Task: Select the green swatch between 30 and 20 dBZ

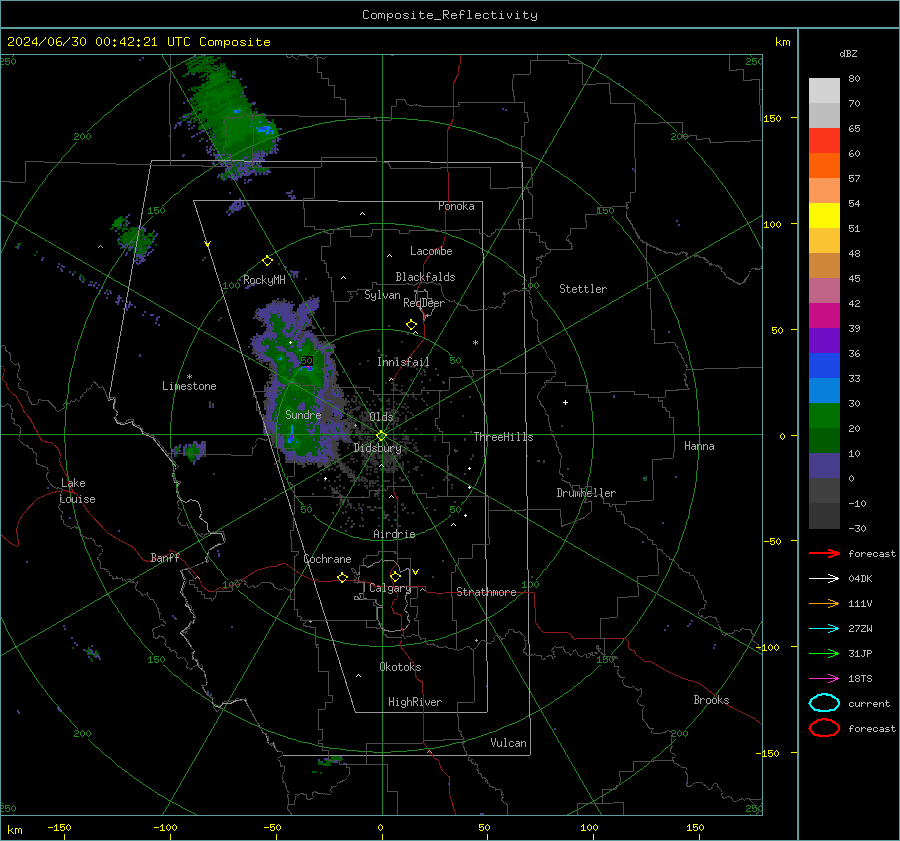Action: coord(824,416)
